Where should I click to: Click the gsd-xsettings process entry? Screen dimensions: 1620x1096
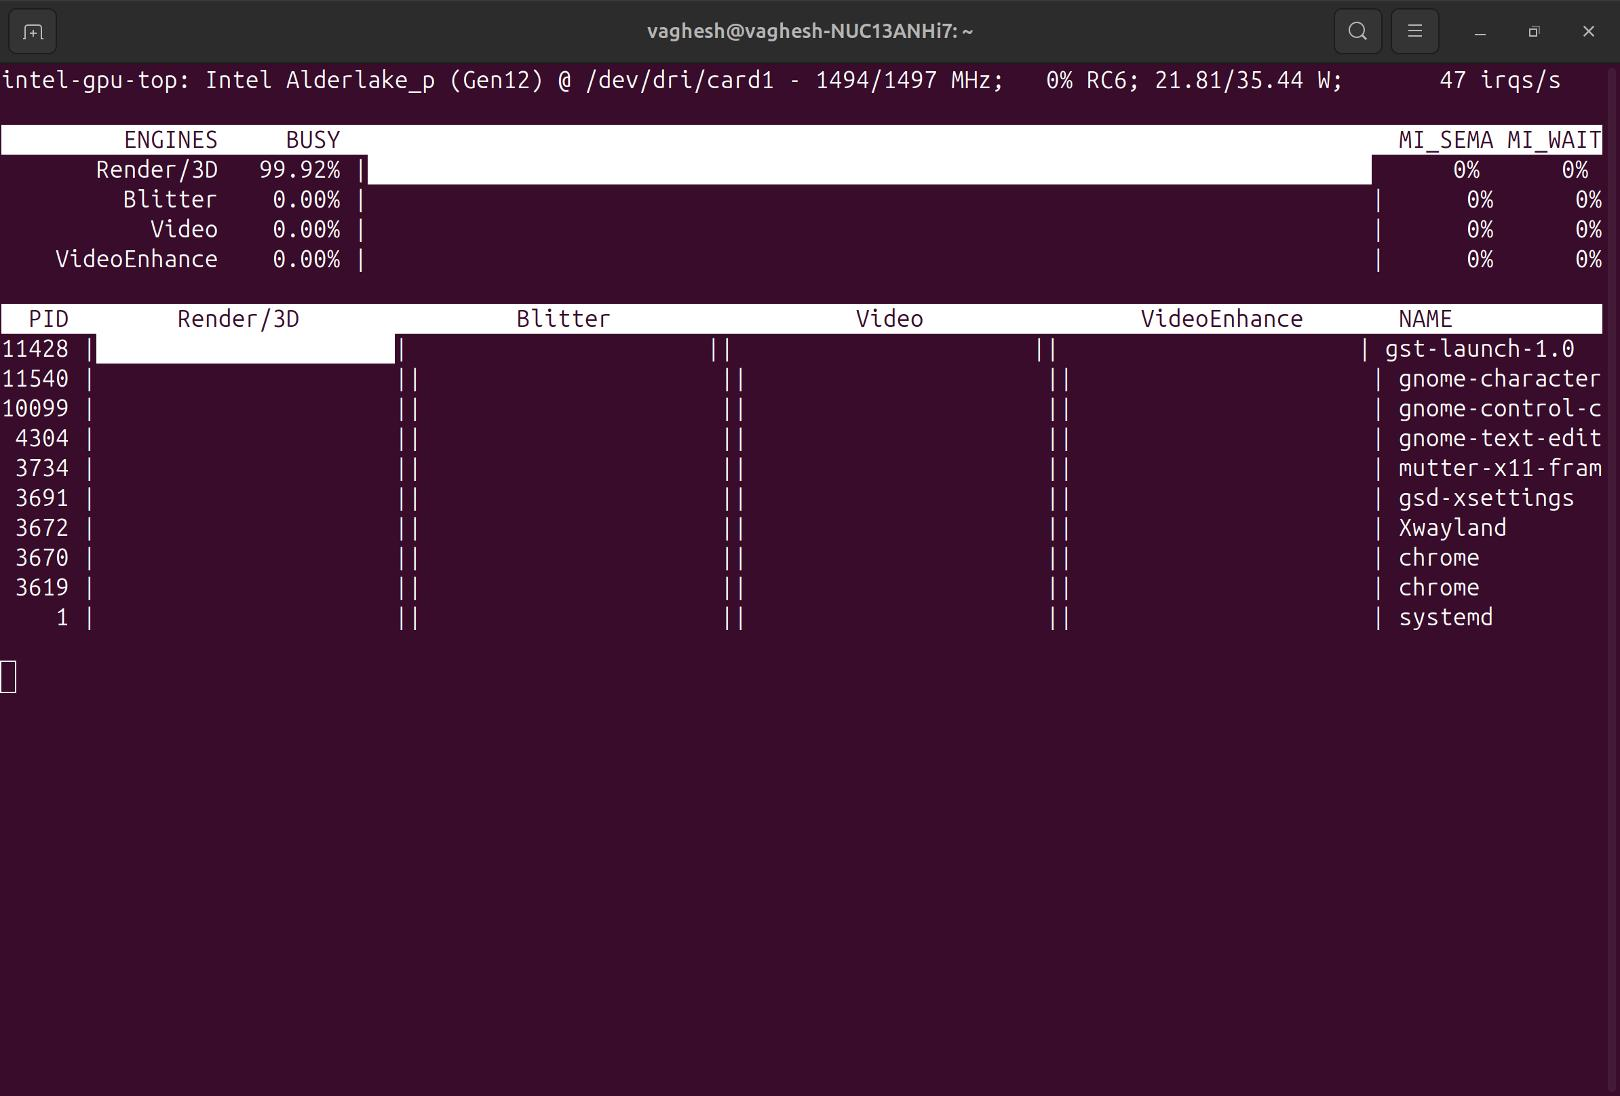click(1485, 498)
